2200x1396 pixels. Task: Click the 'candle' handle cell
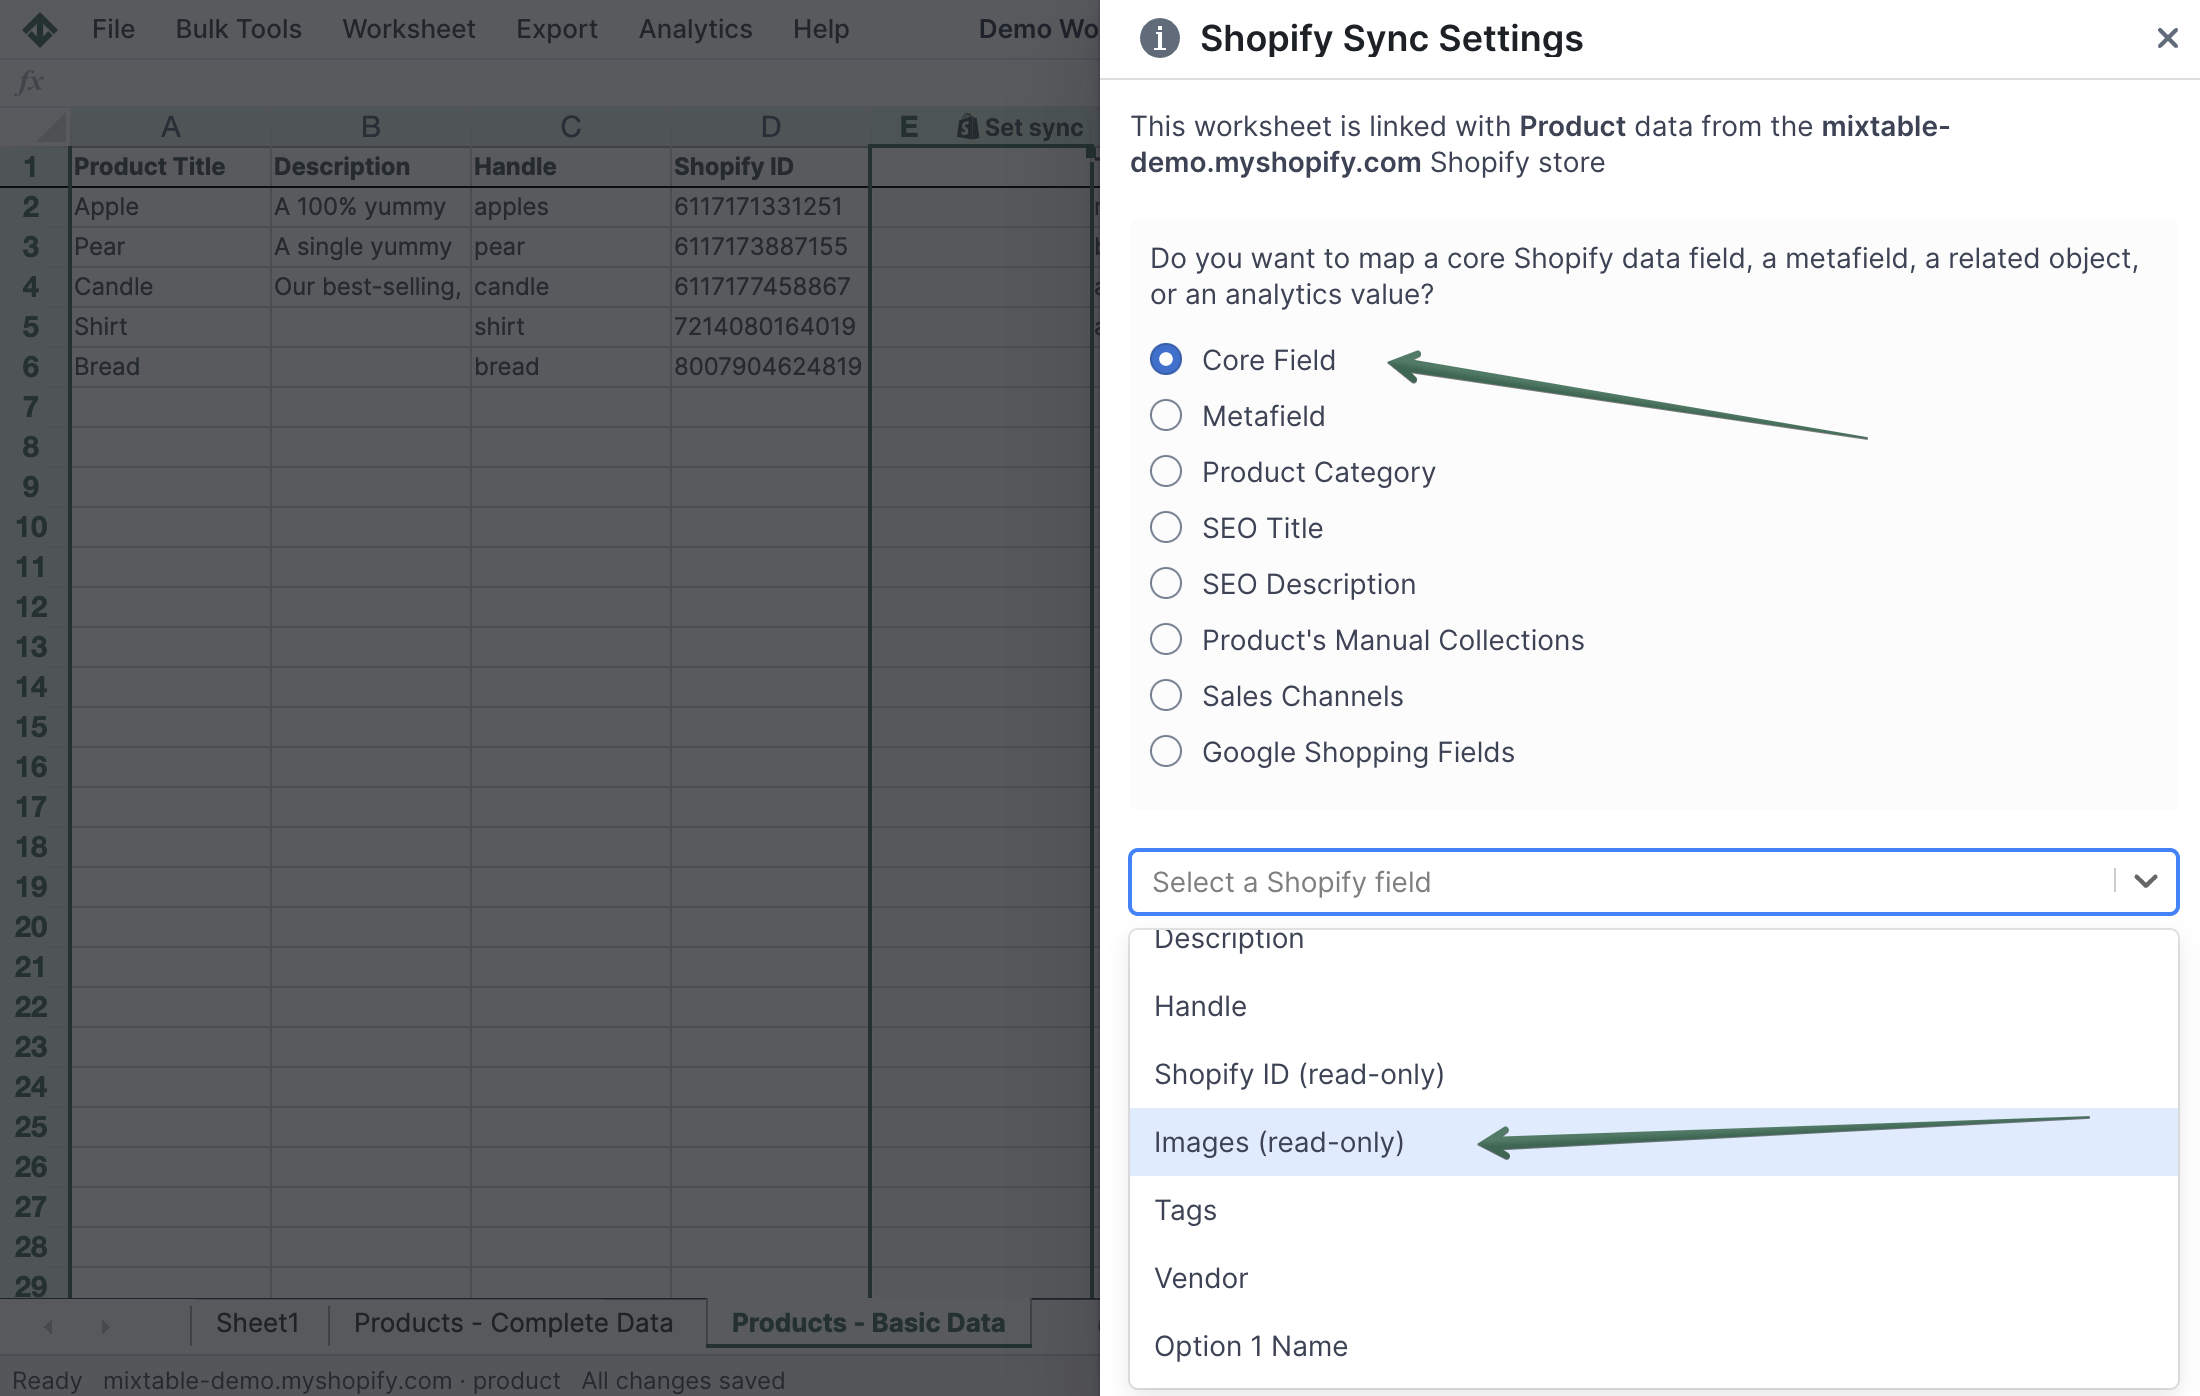[570, 287]
